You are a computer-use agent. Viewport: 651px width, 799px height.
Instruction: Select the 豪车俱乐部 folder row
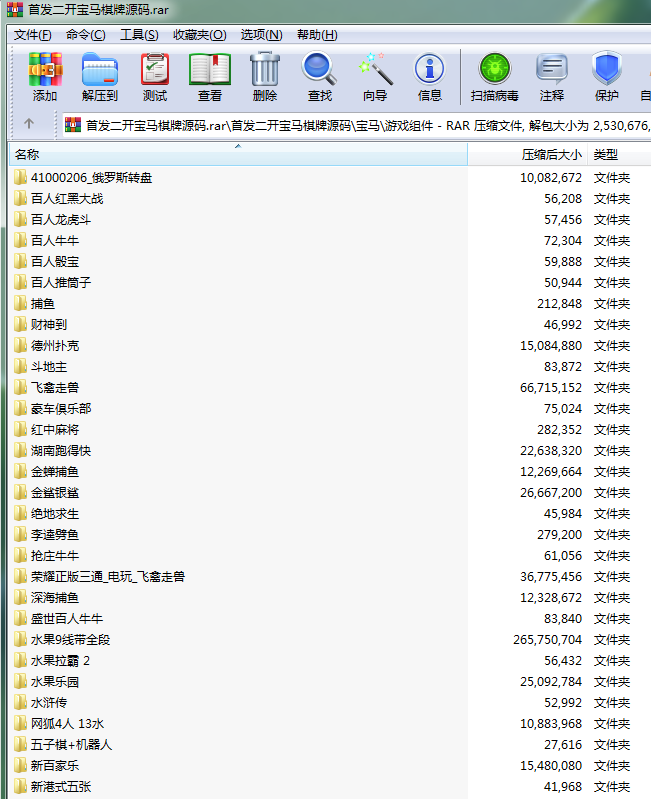click(x=330, y=409)
